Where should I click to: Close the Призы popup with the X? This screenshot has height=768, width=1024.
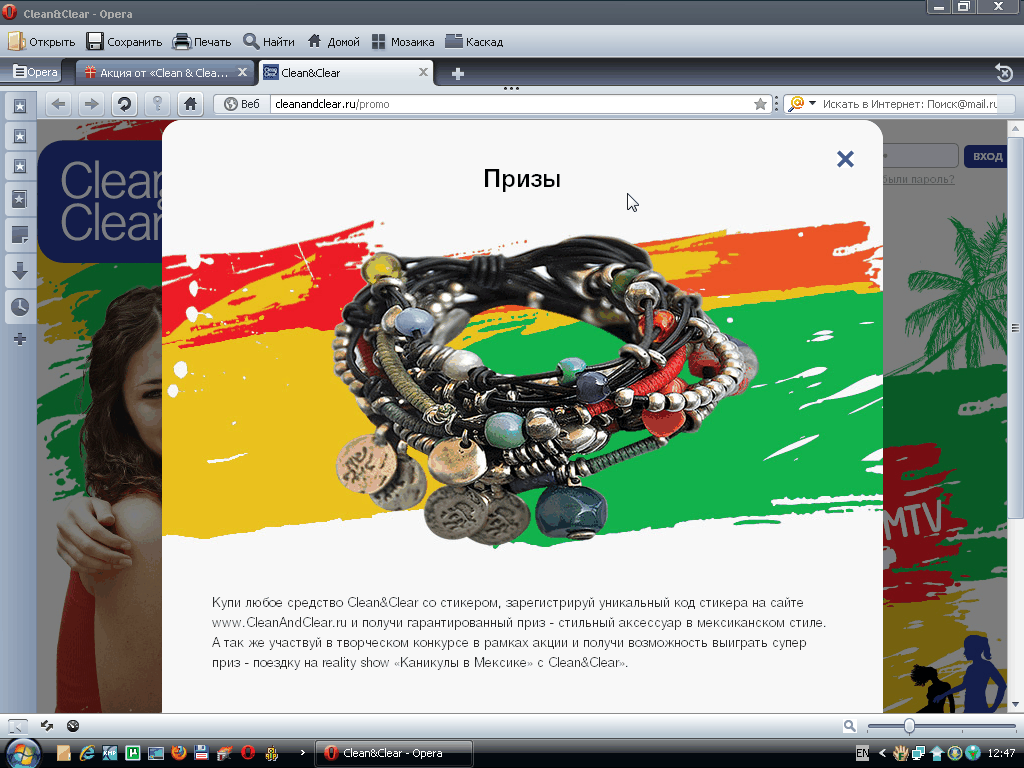point(845,159)
